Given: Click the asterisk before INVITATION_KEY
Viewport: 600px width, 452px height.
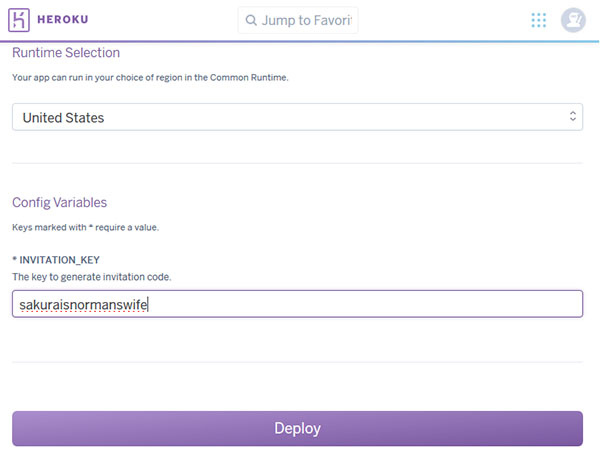Looking at the screenshot, I should [14, 259].
